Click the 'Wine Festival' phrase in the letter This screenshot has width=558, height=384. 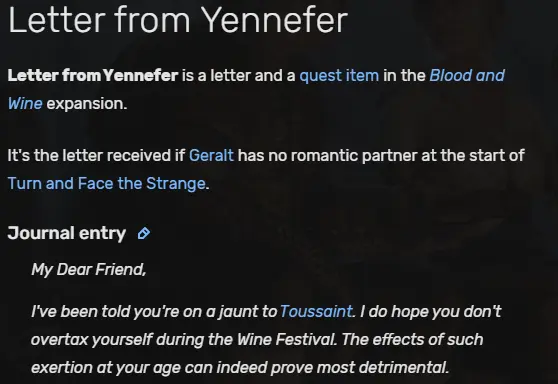(286, 339)
